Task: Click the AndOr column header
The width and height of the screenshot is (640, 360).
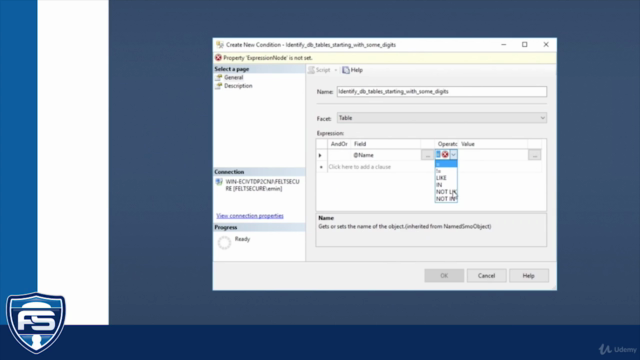Action: click(339, 144)
